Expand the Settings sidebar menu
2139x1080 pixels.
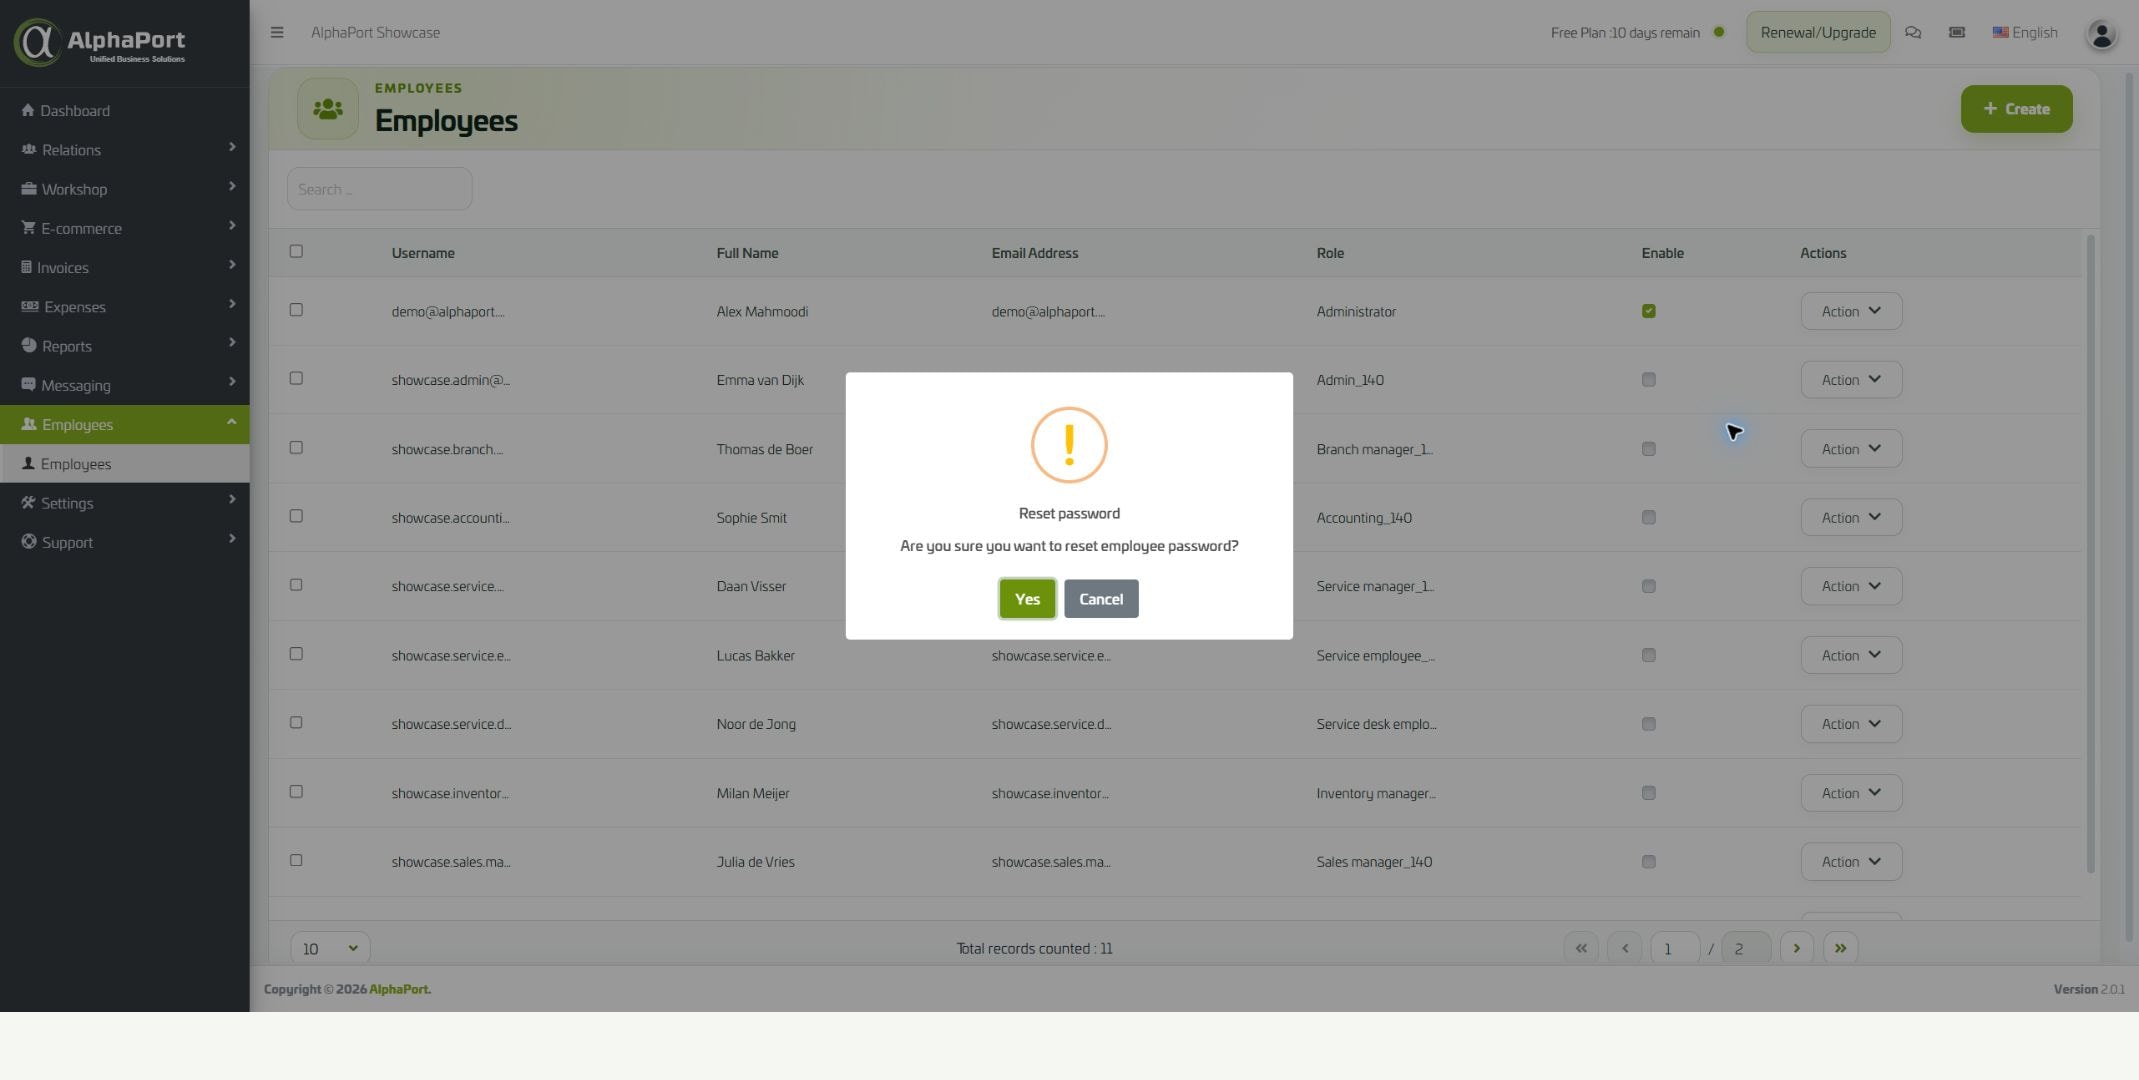(x=125, y=503)
